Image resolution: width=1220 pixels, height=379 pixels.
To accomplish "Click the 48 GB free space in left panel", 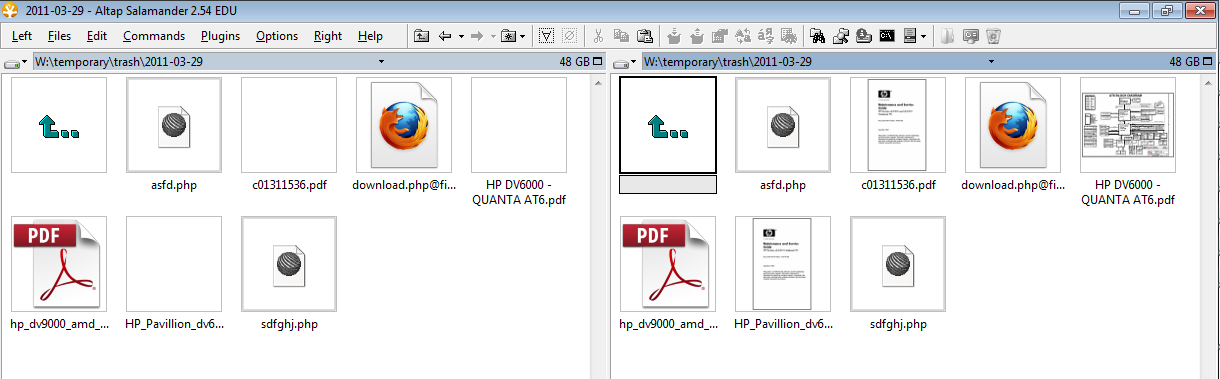I will coord(575,62).
